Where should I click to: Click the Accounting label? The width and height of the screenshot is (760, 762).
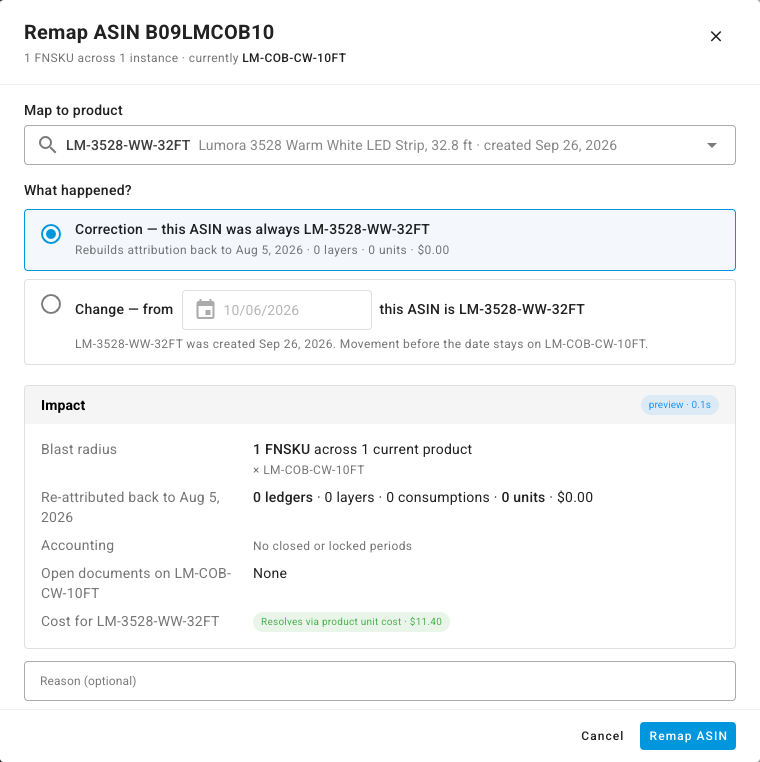(77, 545)
